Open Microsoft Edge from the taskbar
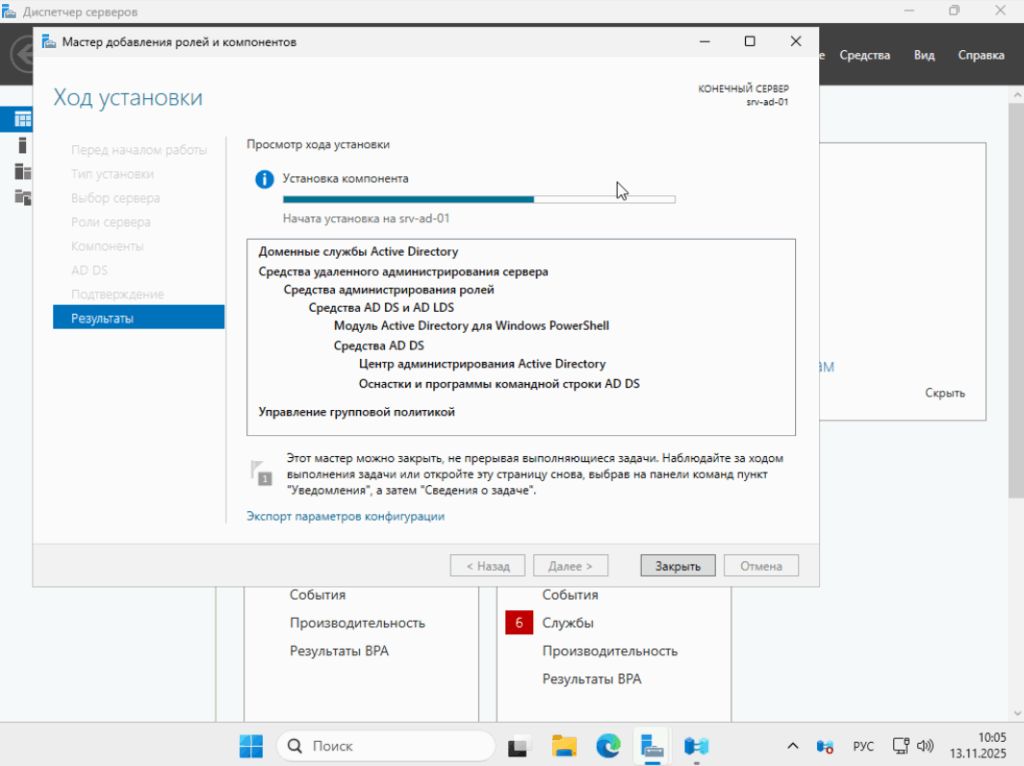Screen dimensions: 1024x766 pyautogui.click(x=608, y=746)
